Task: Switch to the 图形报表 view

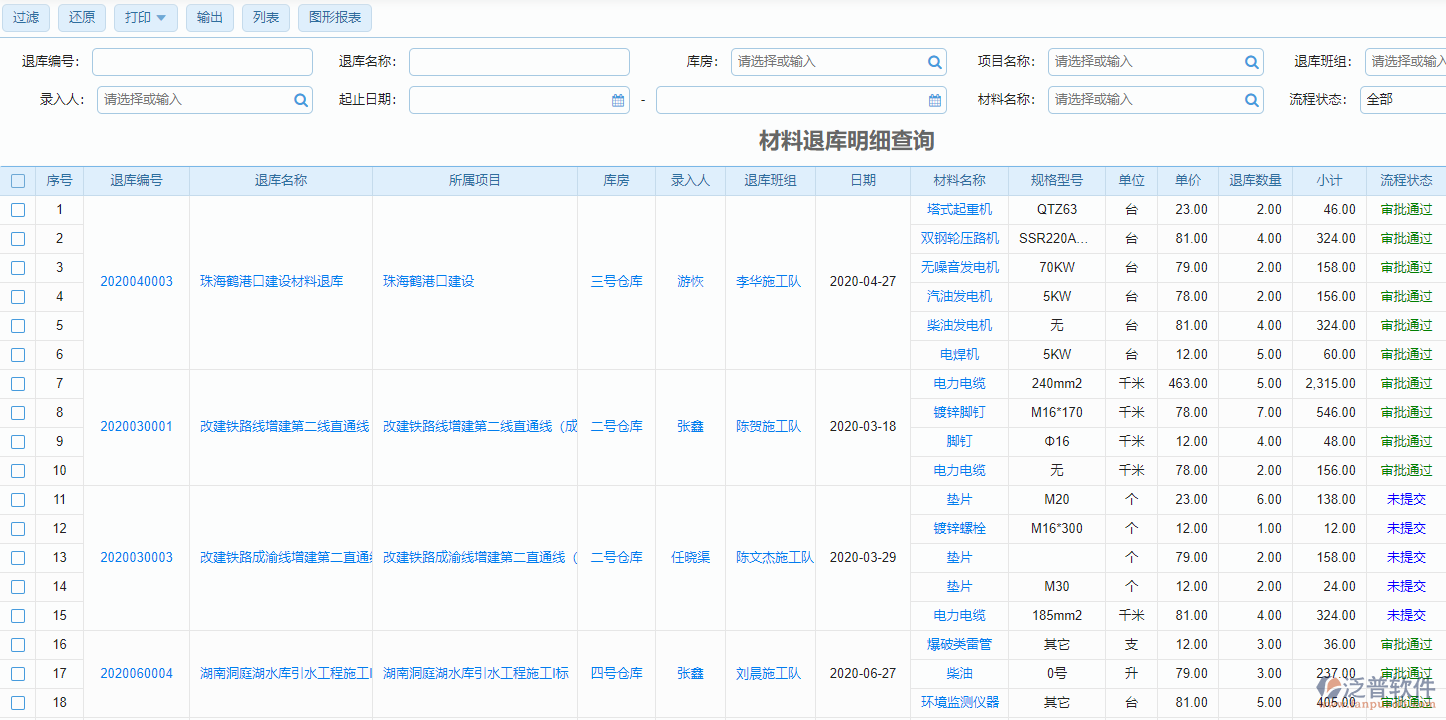Action: tap(334, 17)
